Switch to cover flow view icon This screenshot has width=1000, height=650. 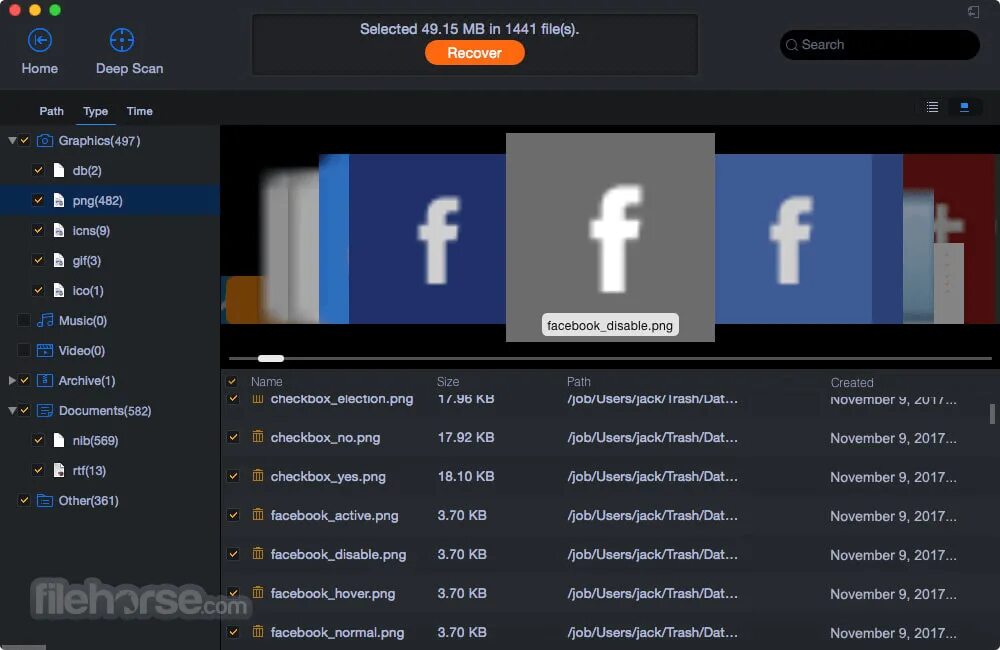point(964,107)
